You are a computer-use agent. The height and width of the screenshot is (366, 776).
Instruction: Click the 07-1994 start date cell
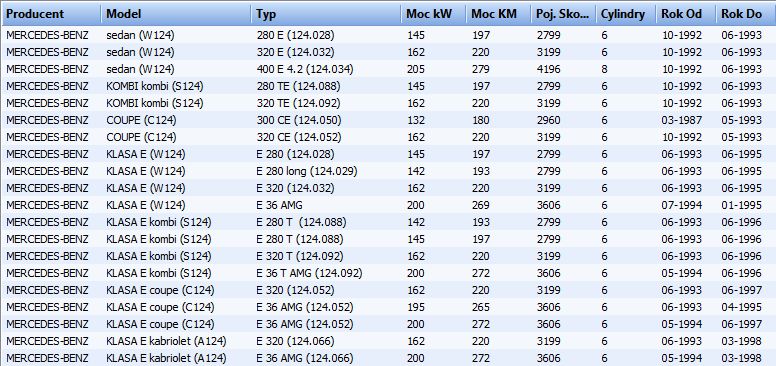point(681,205)
